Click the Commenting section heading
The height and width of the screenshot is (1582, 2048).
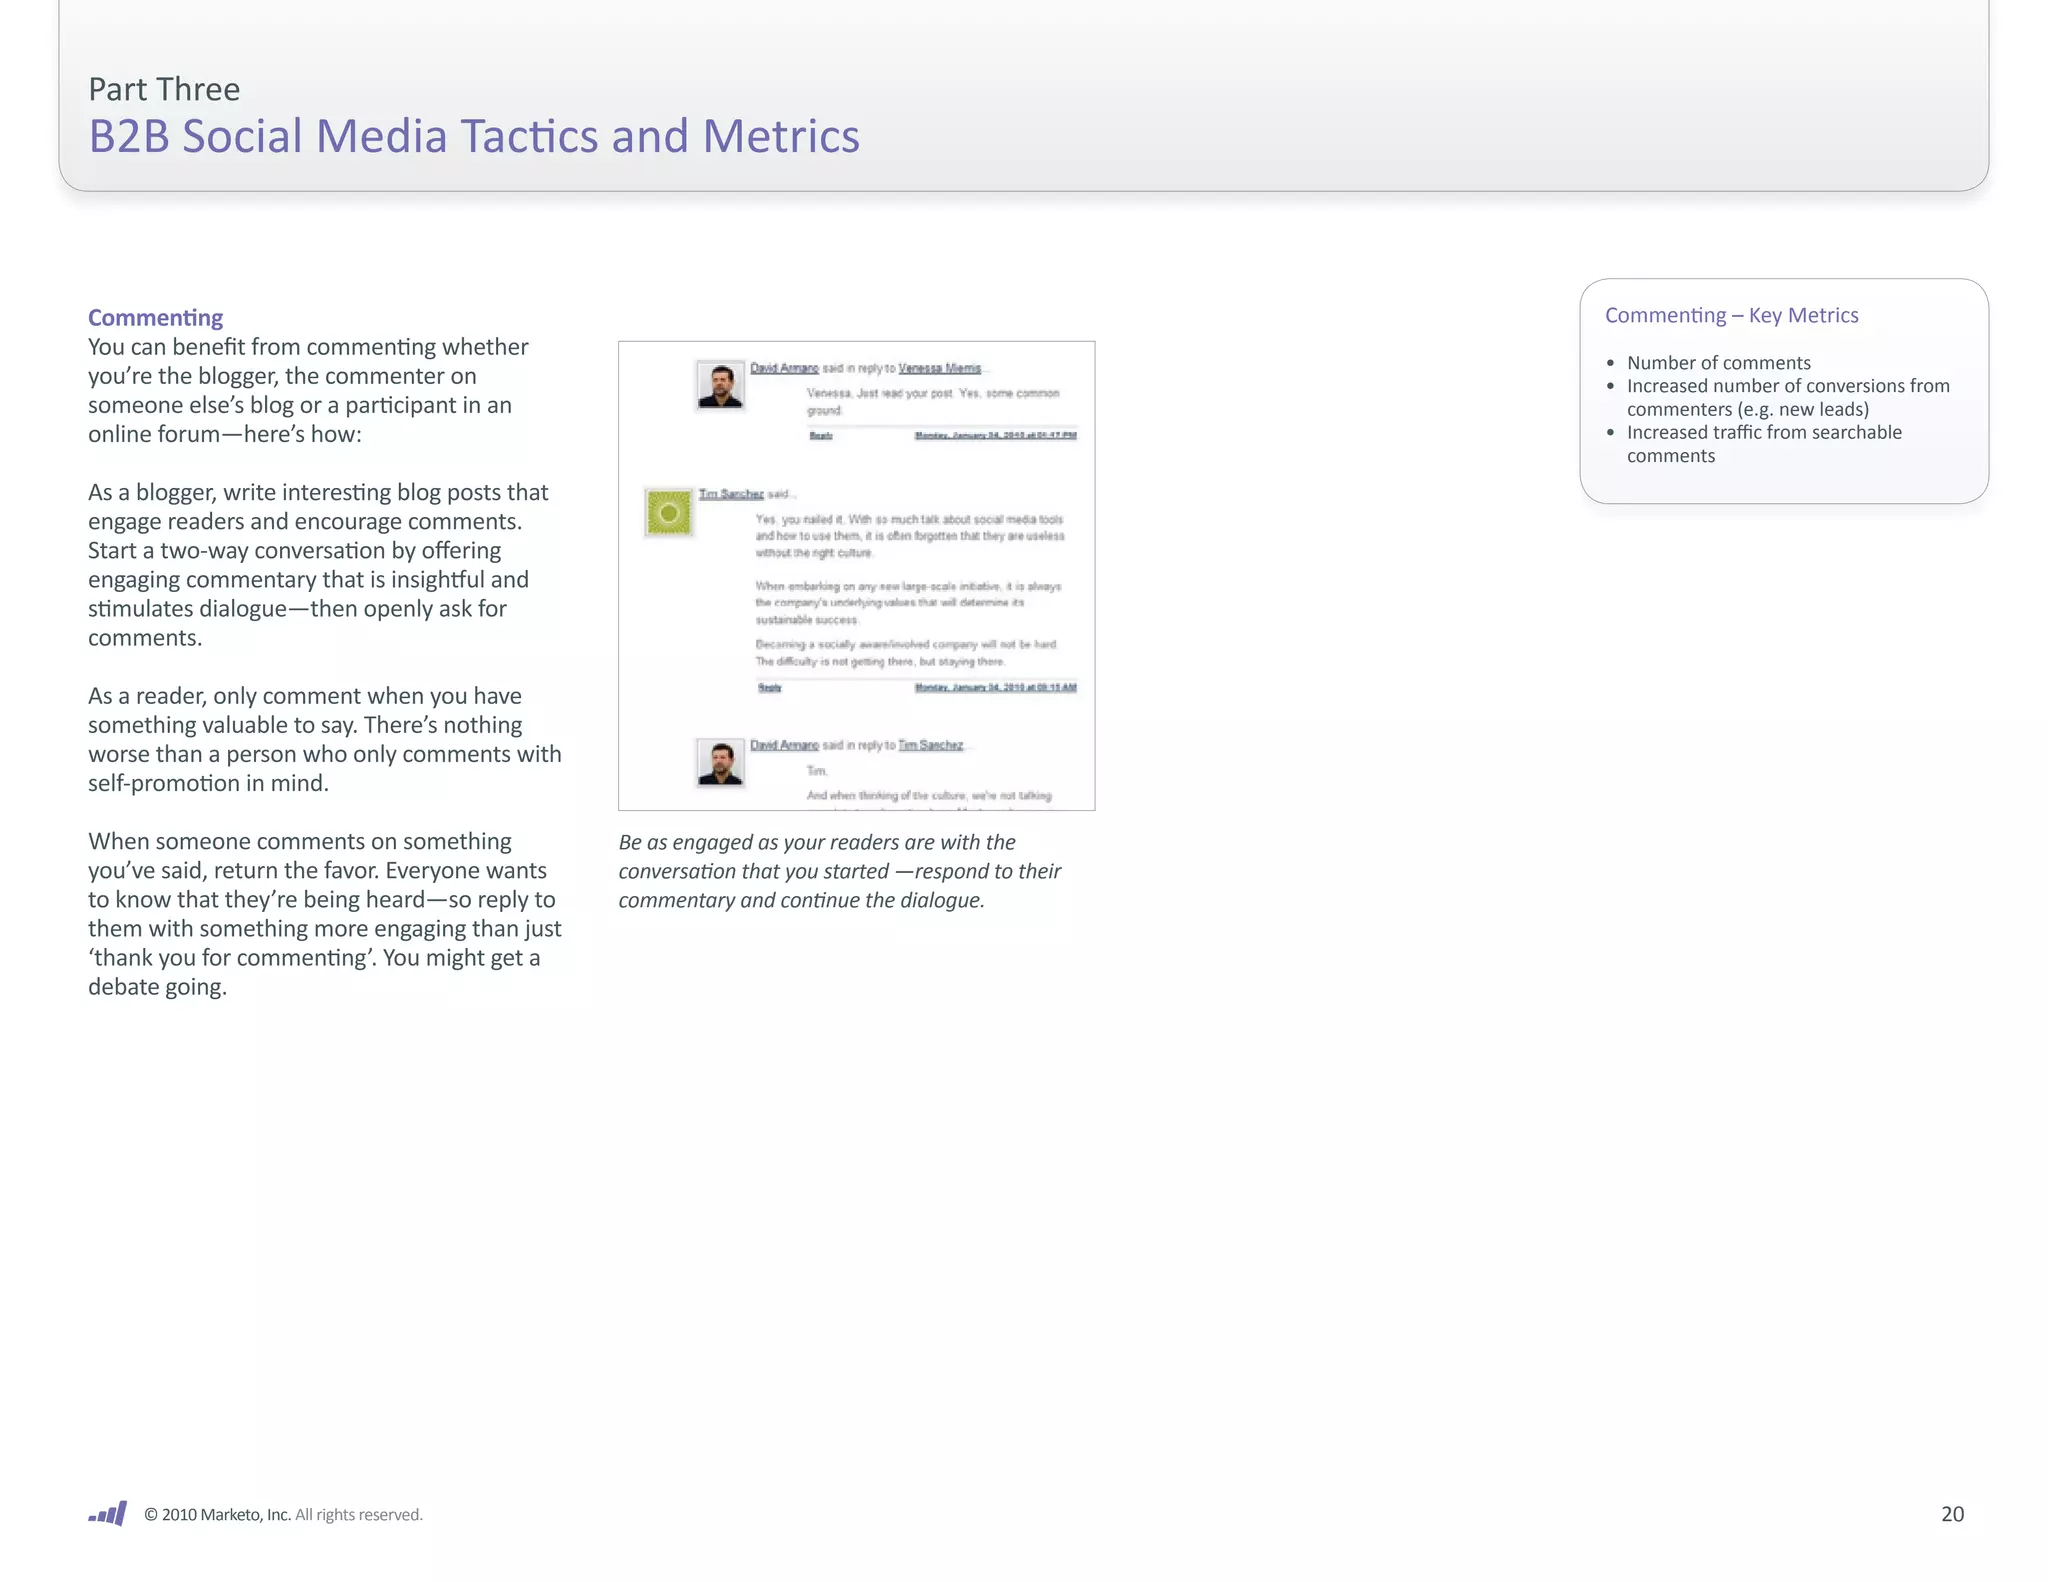155,317
